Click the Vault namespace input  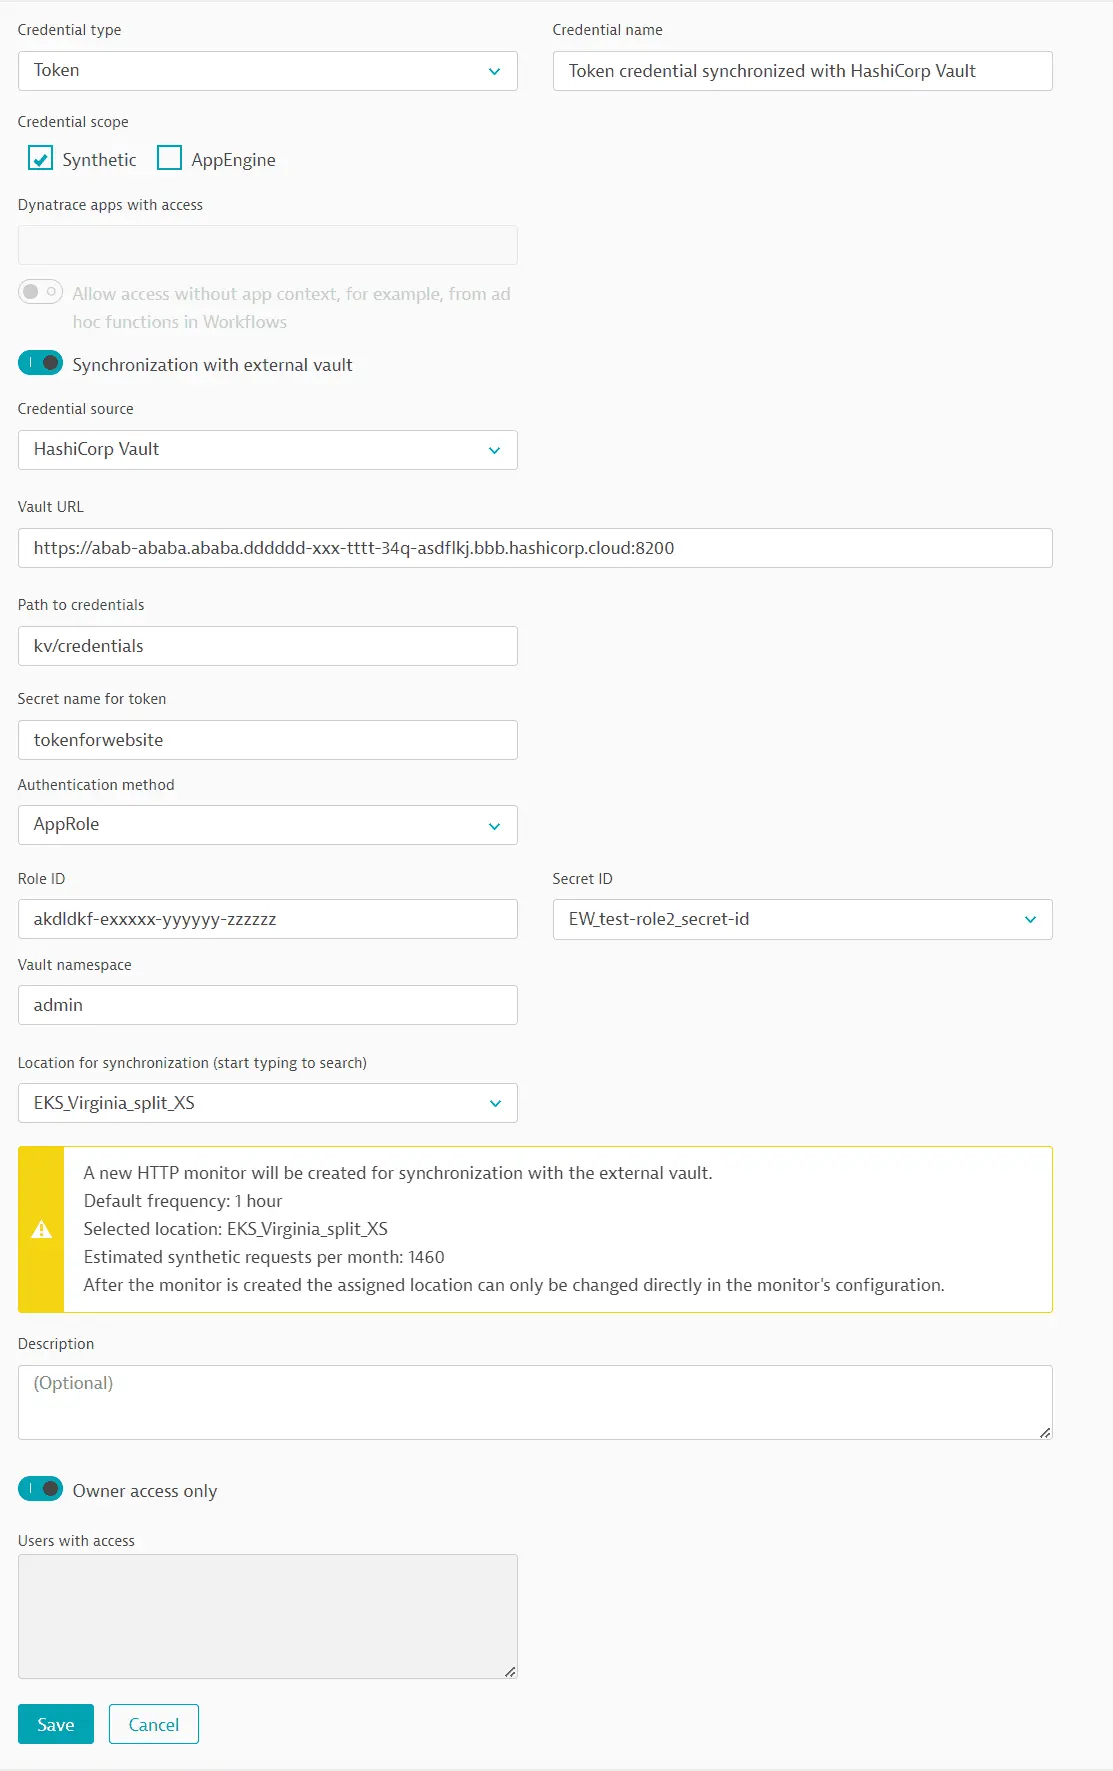[267, 1005]
